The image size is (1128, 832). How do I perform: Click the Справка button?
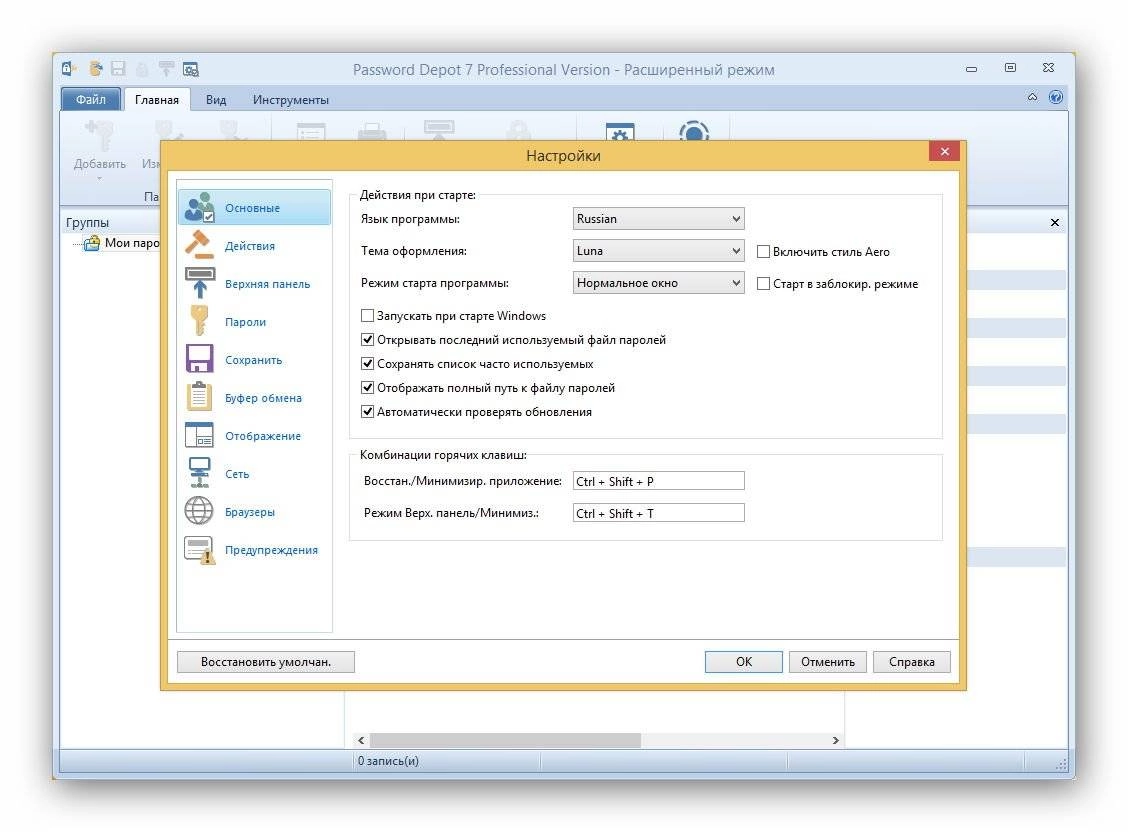[911, 662]
